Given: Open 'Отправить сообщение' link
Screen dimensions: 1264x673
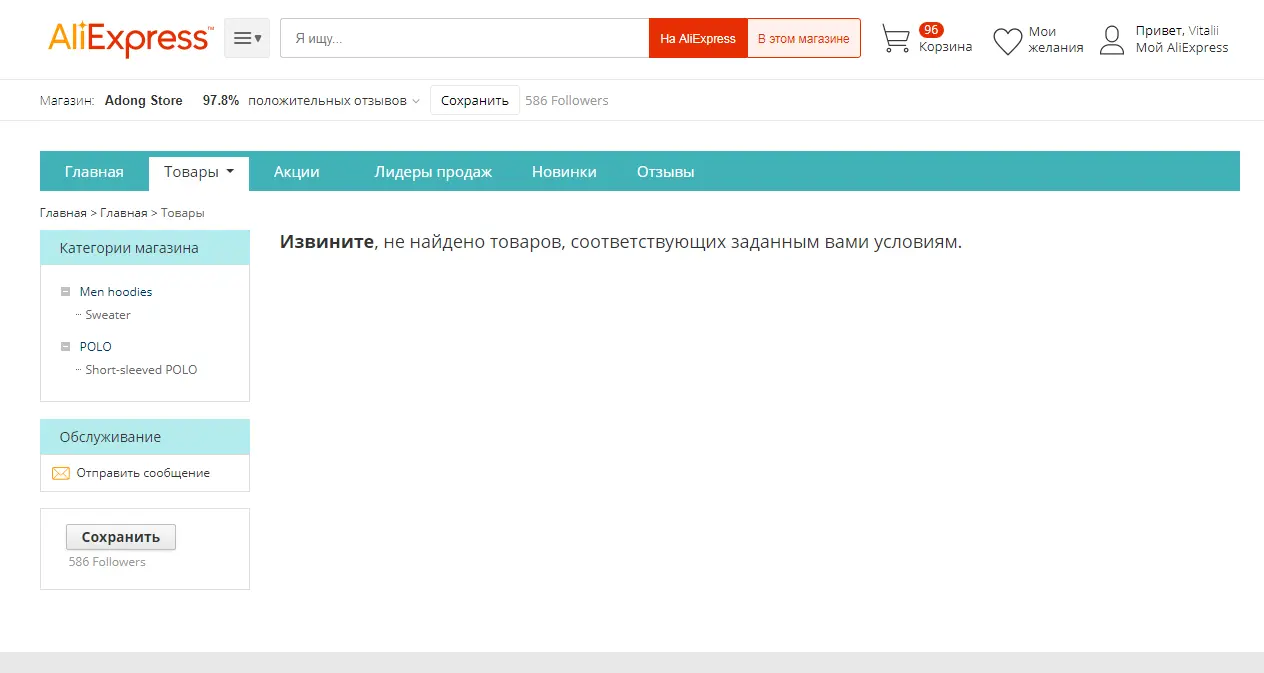Looking at the screenshot, I should click(143, 473).
